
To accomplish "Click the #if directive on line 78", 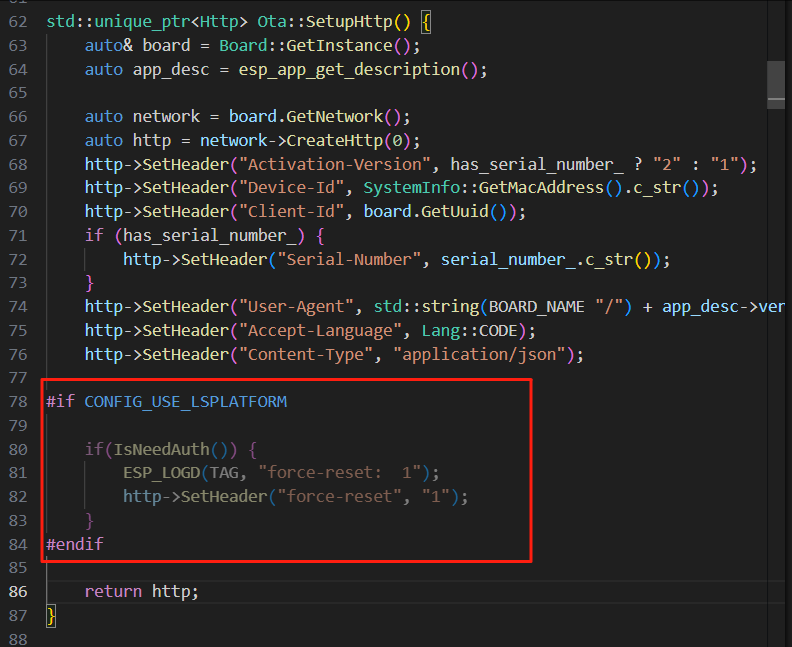I will [x=61, y=402].
